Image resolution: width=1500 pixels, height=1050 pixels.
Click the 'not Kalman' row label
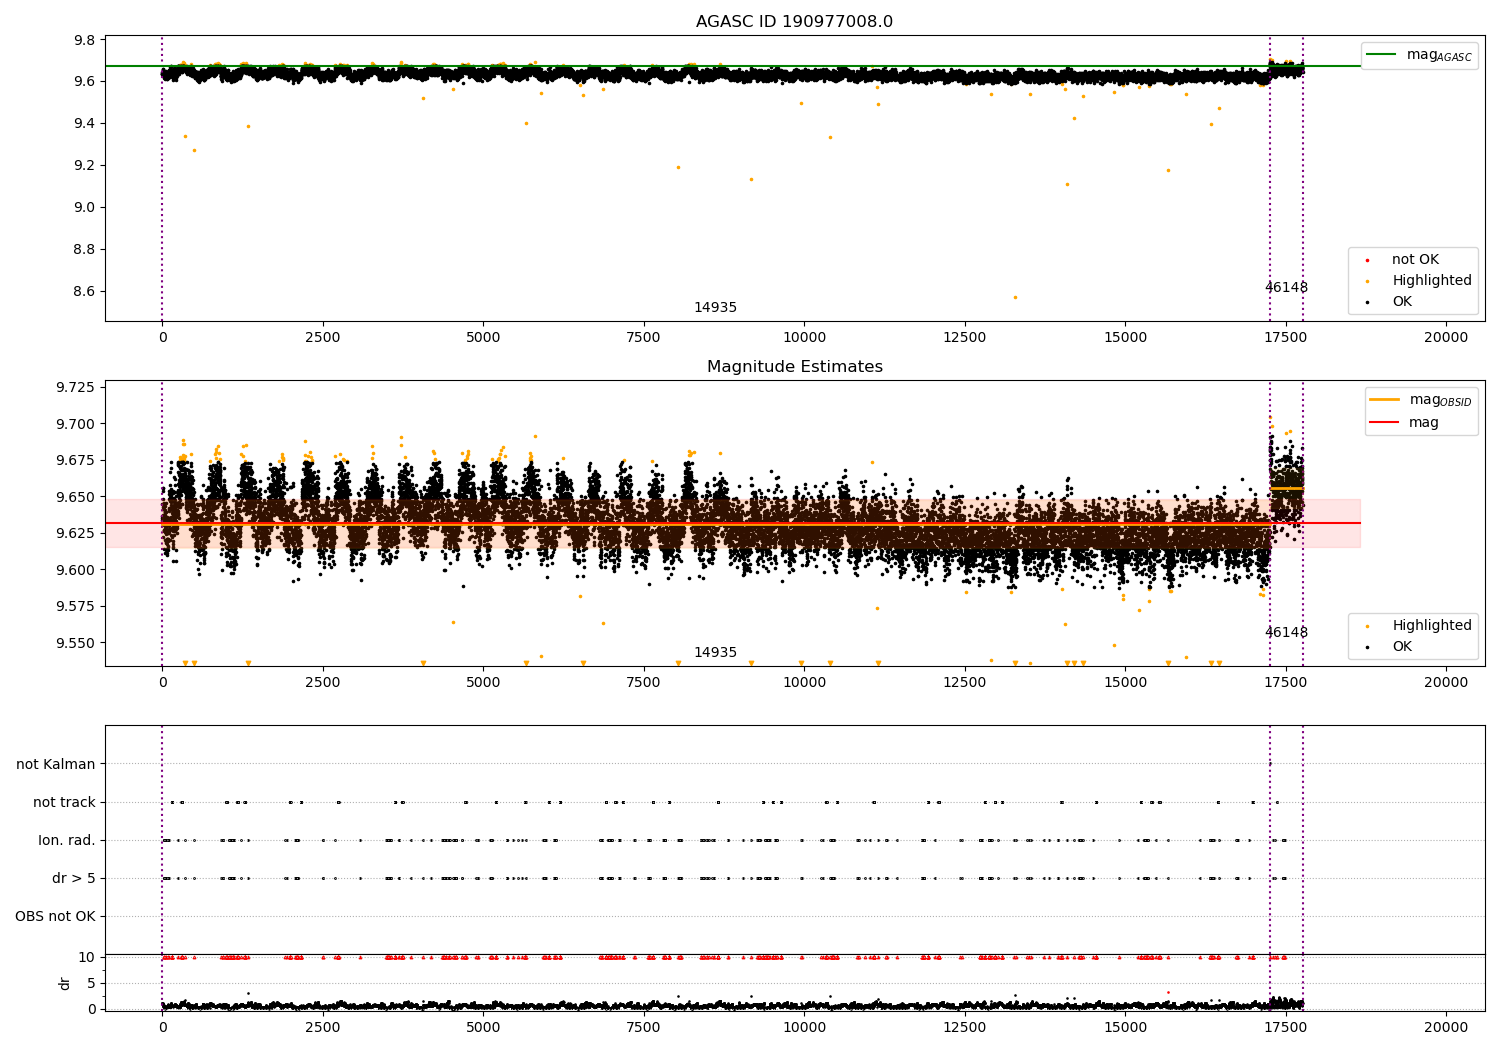56,765
